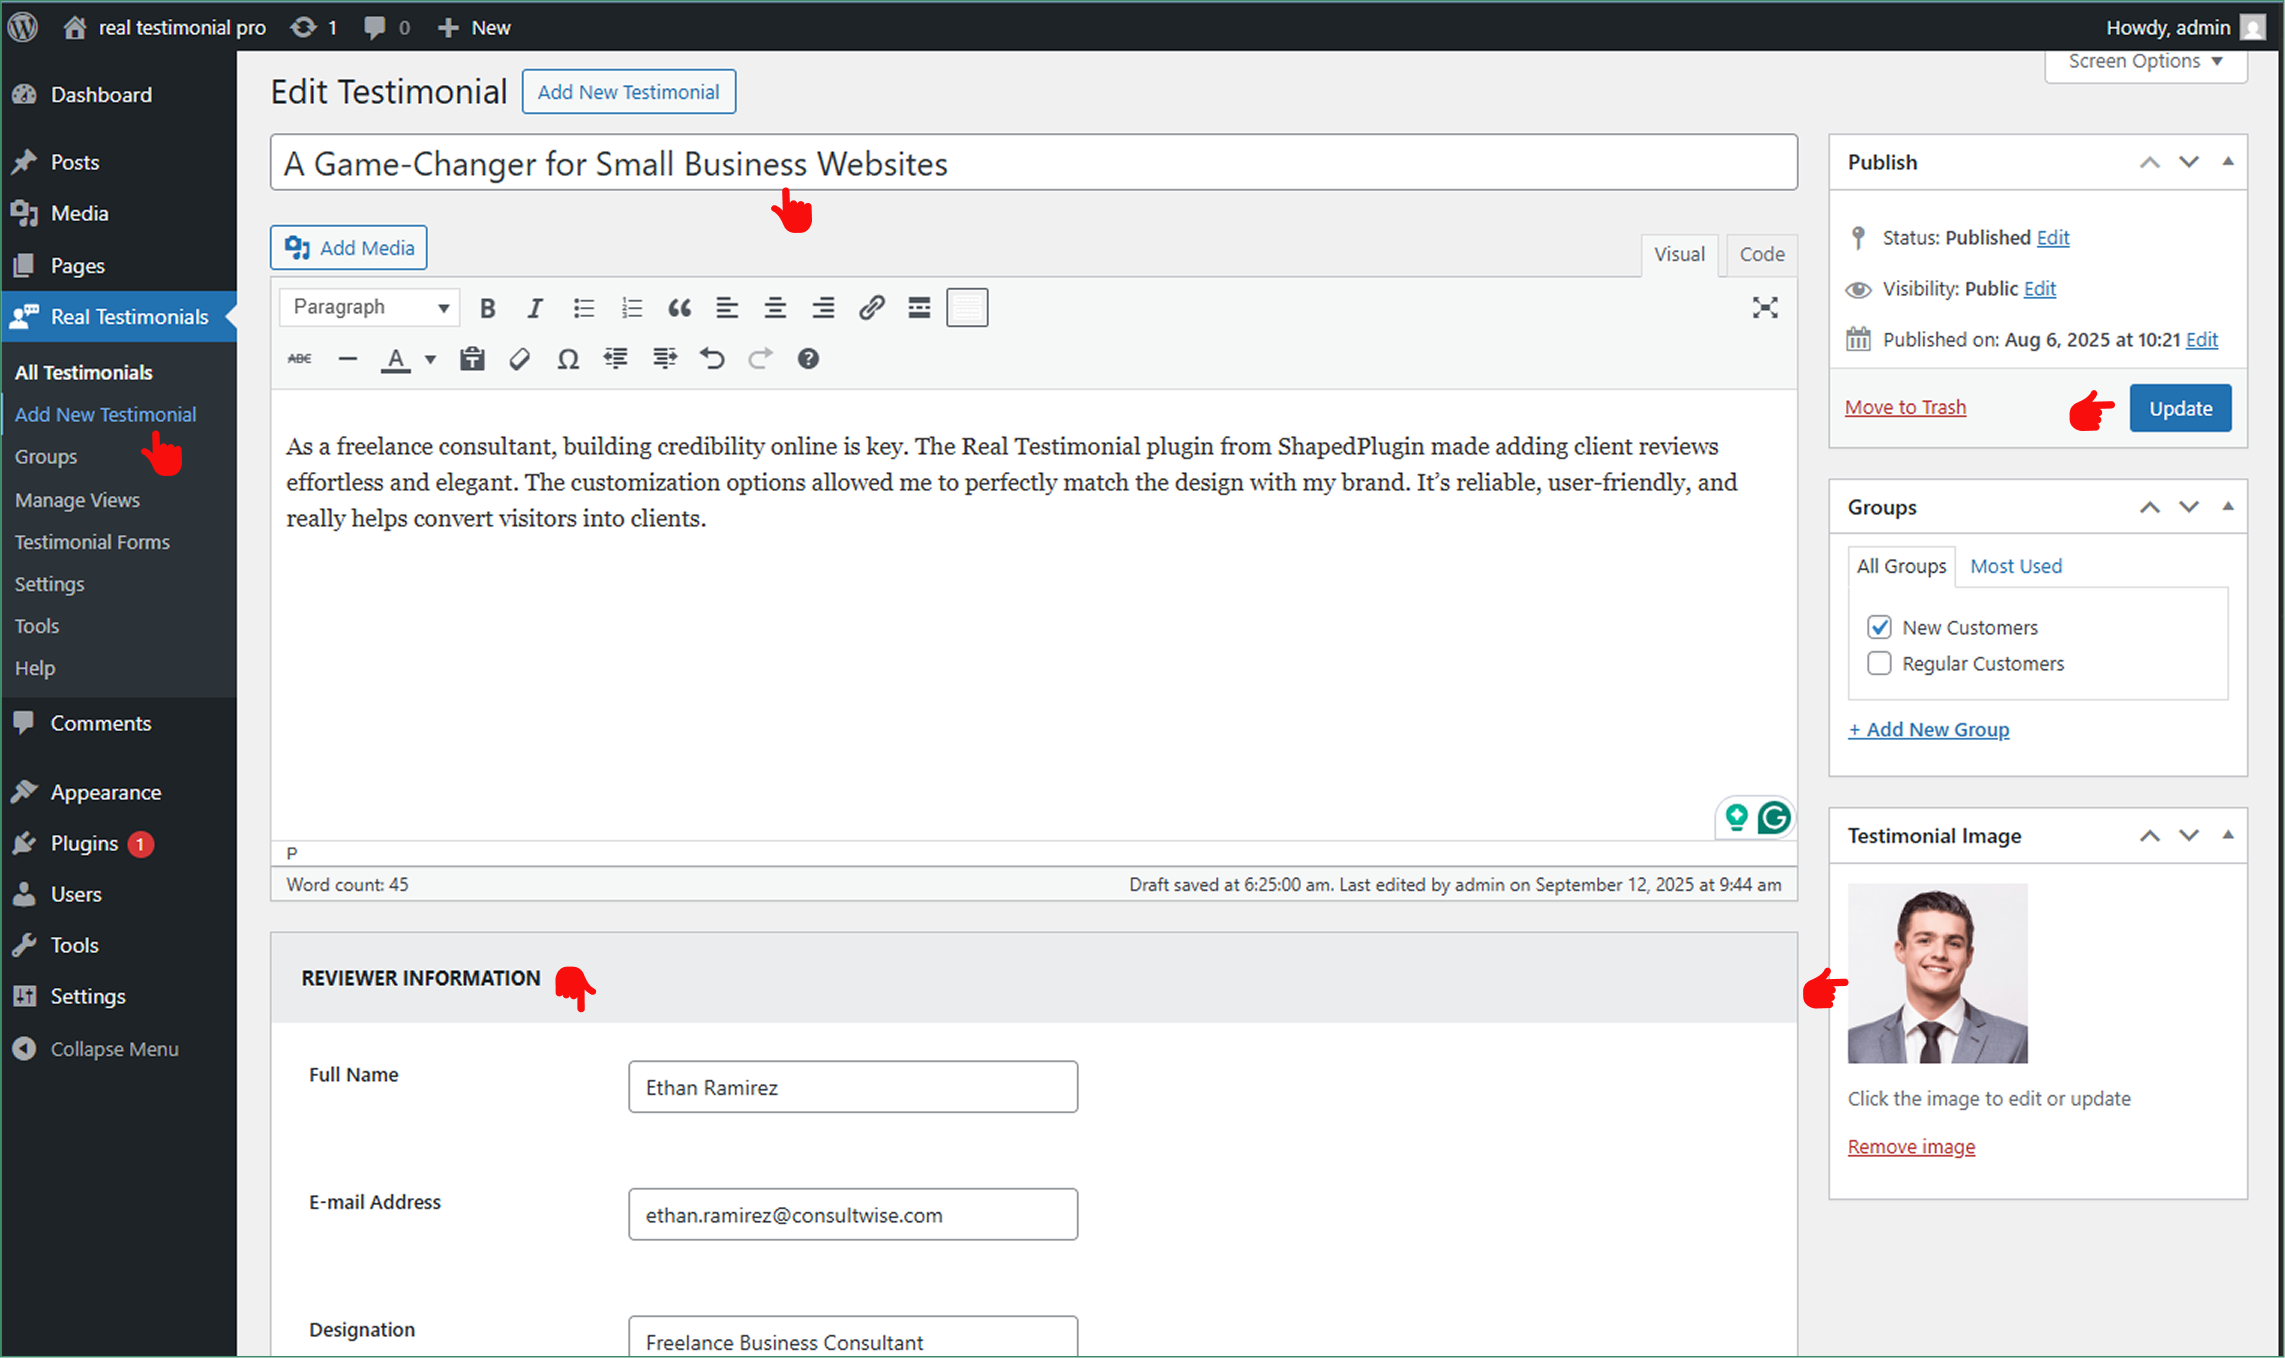Move Groups box down

coord(2189,507)
